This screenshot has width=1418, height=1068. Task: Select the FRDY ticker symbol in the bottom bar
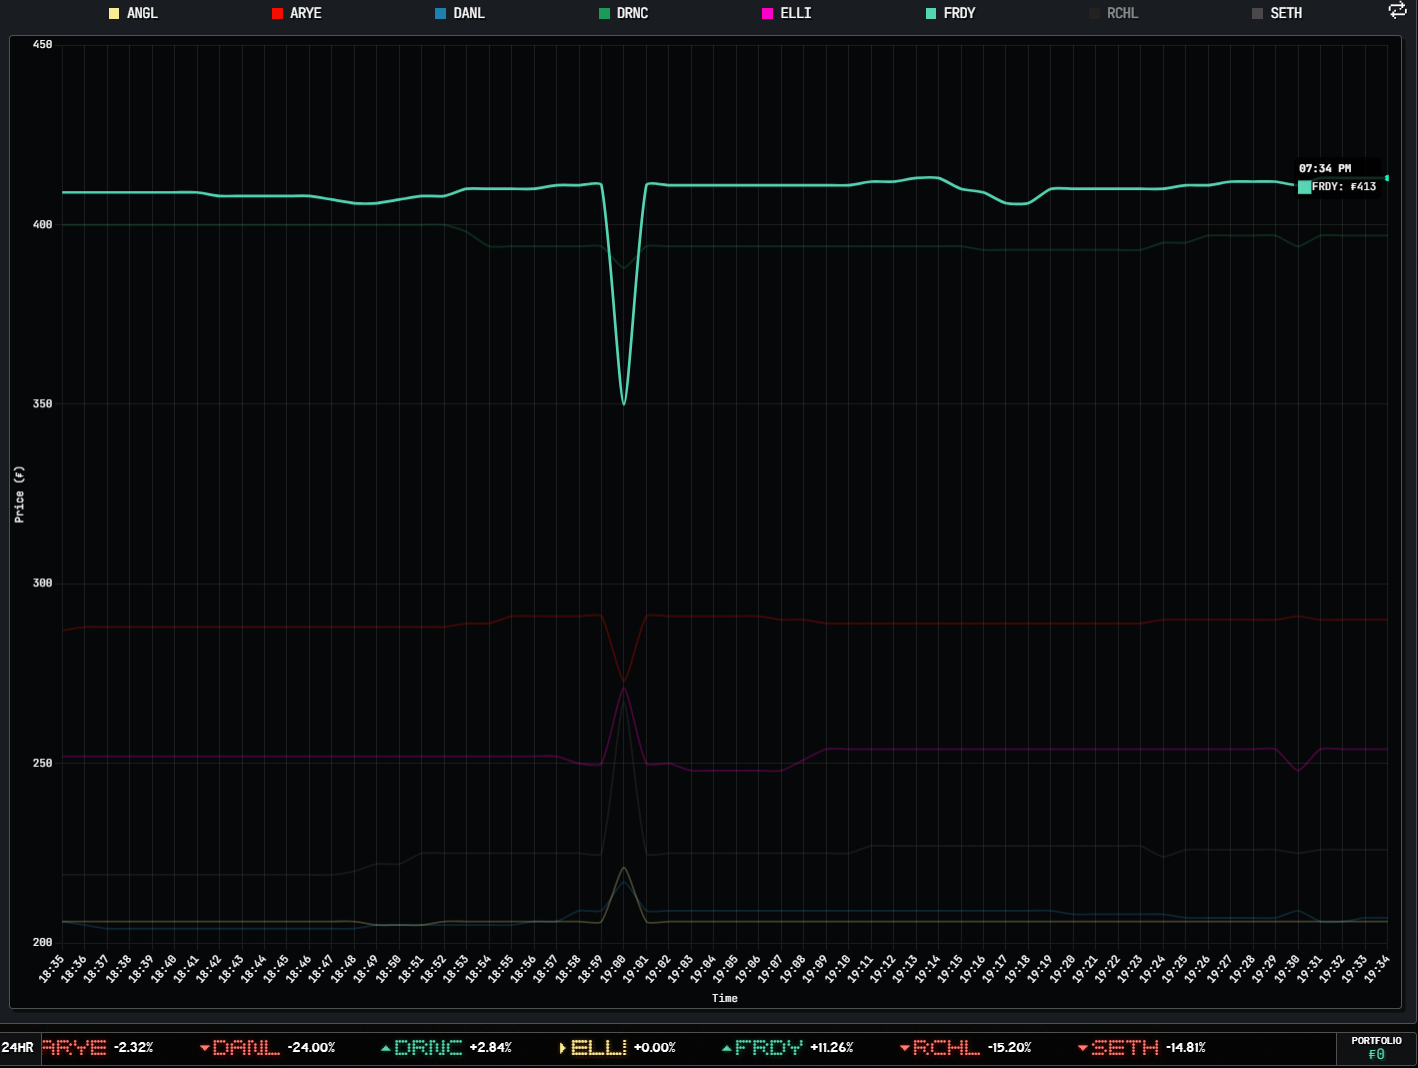769,1047
